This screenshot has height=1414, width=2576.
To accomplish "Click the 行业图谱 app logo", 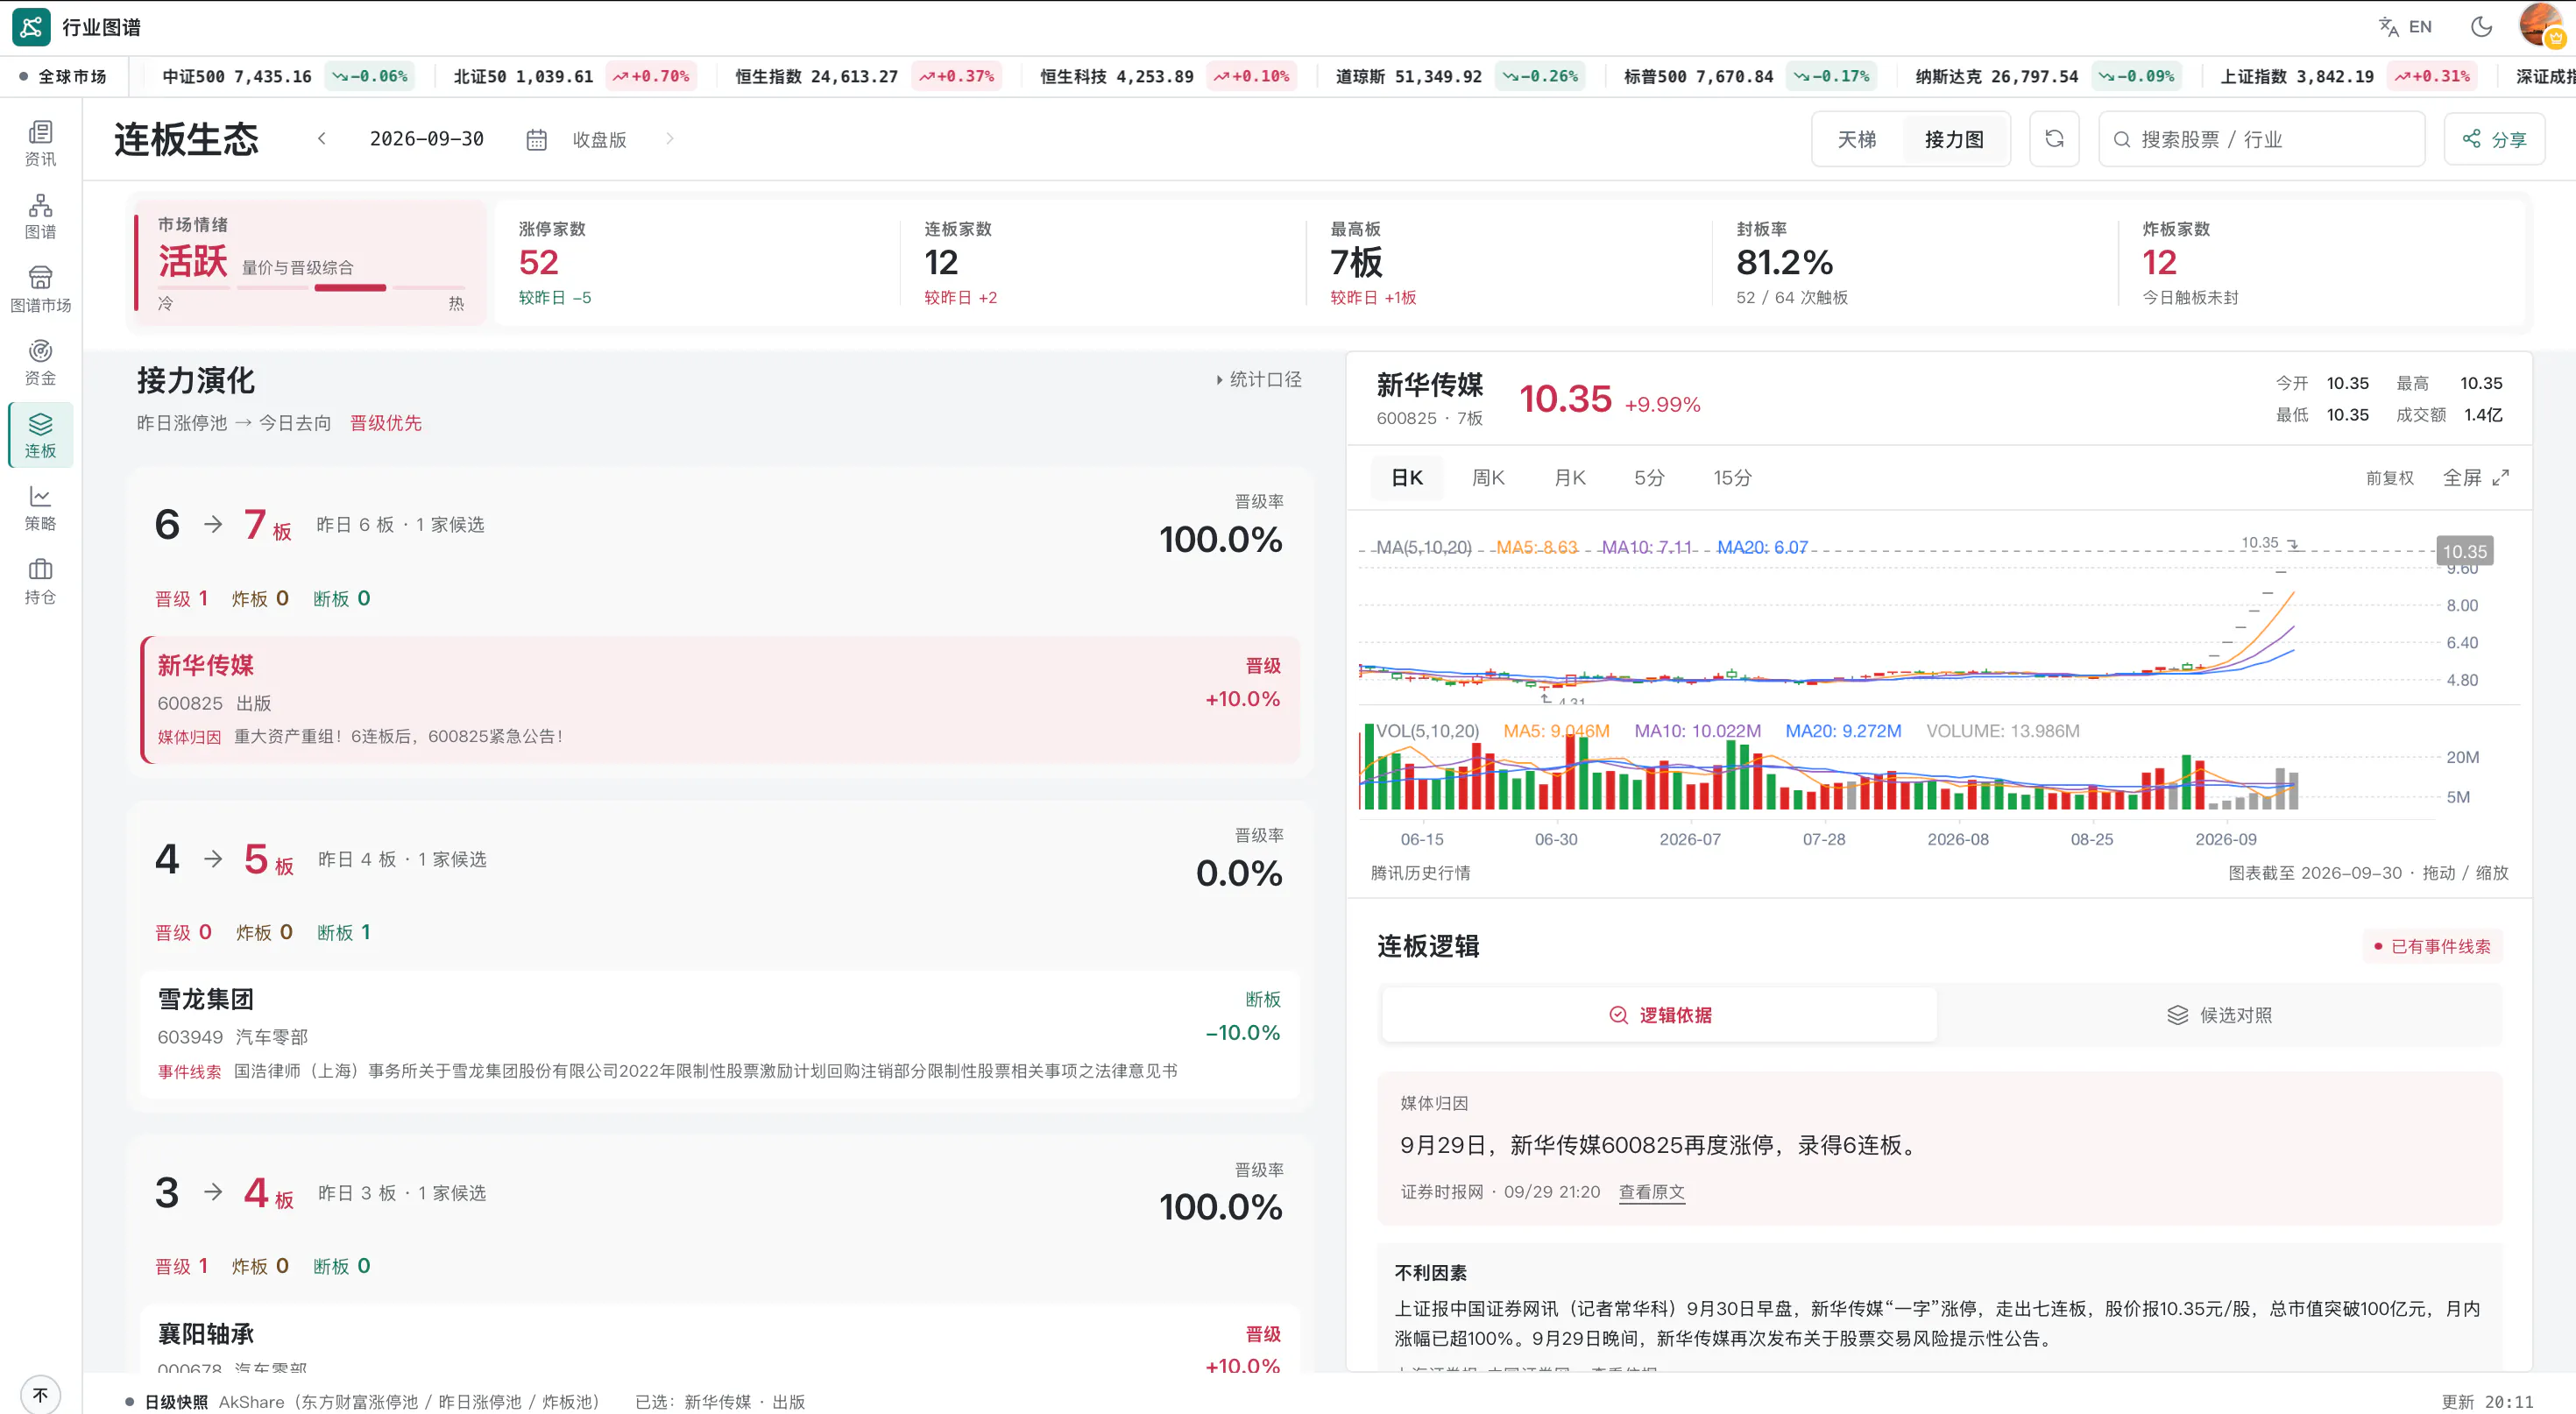I will 31,27.
